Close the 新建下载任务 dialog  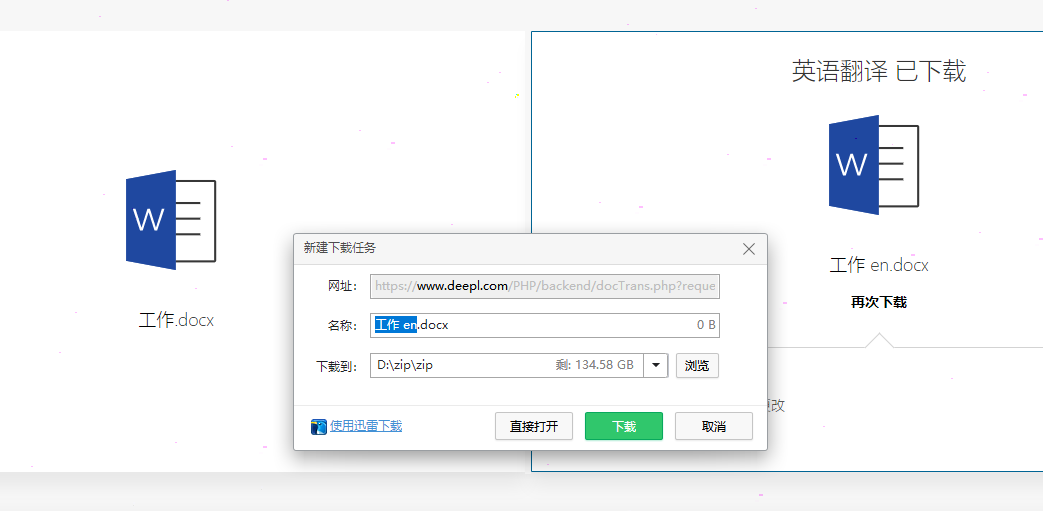pyautogui.click(x=748, y=249)
